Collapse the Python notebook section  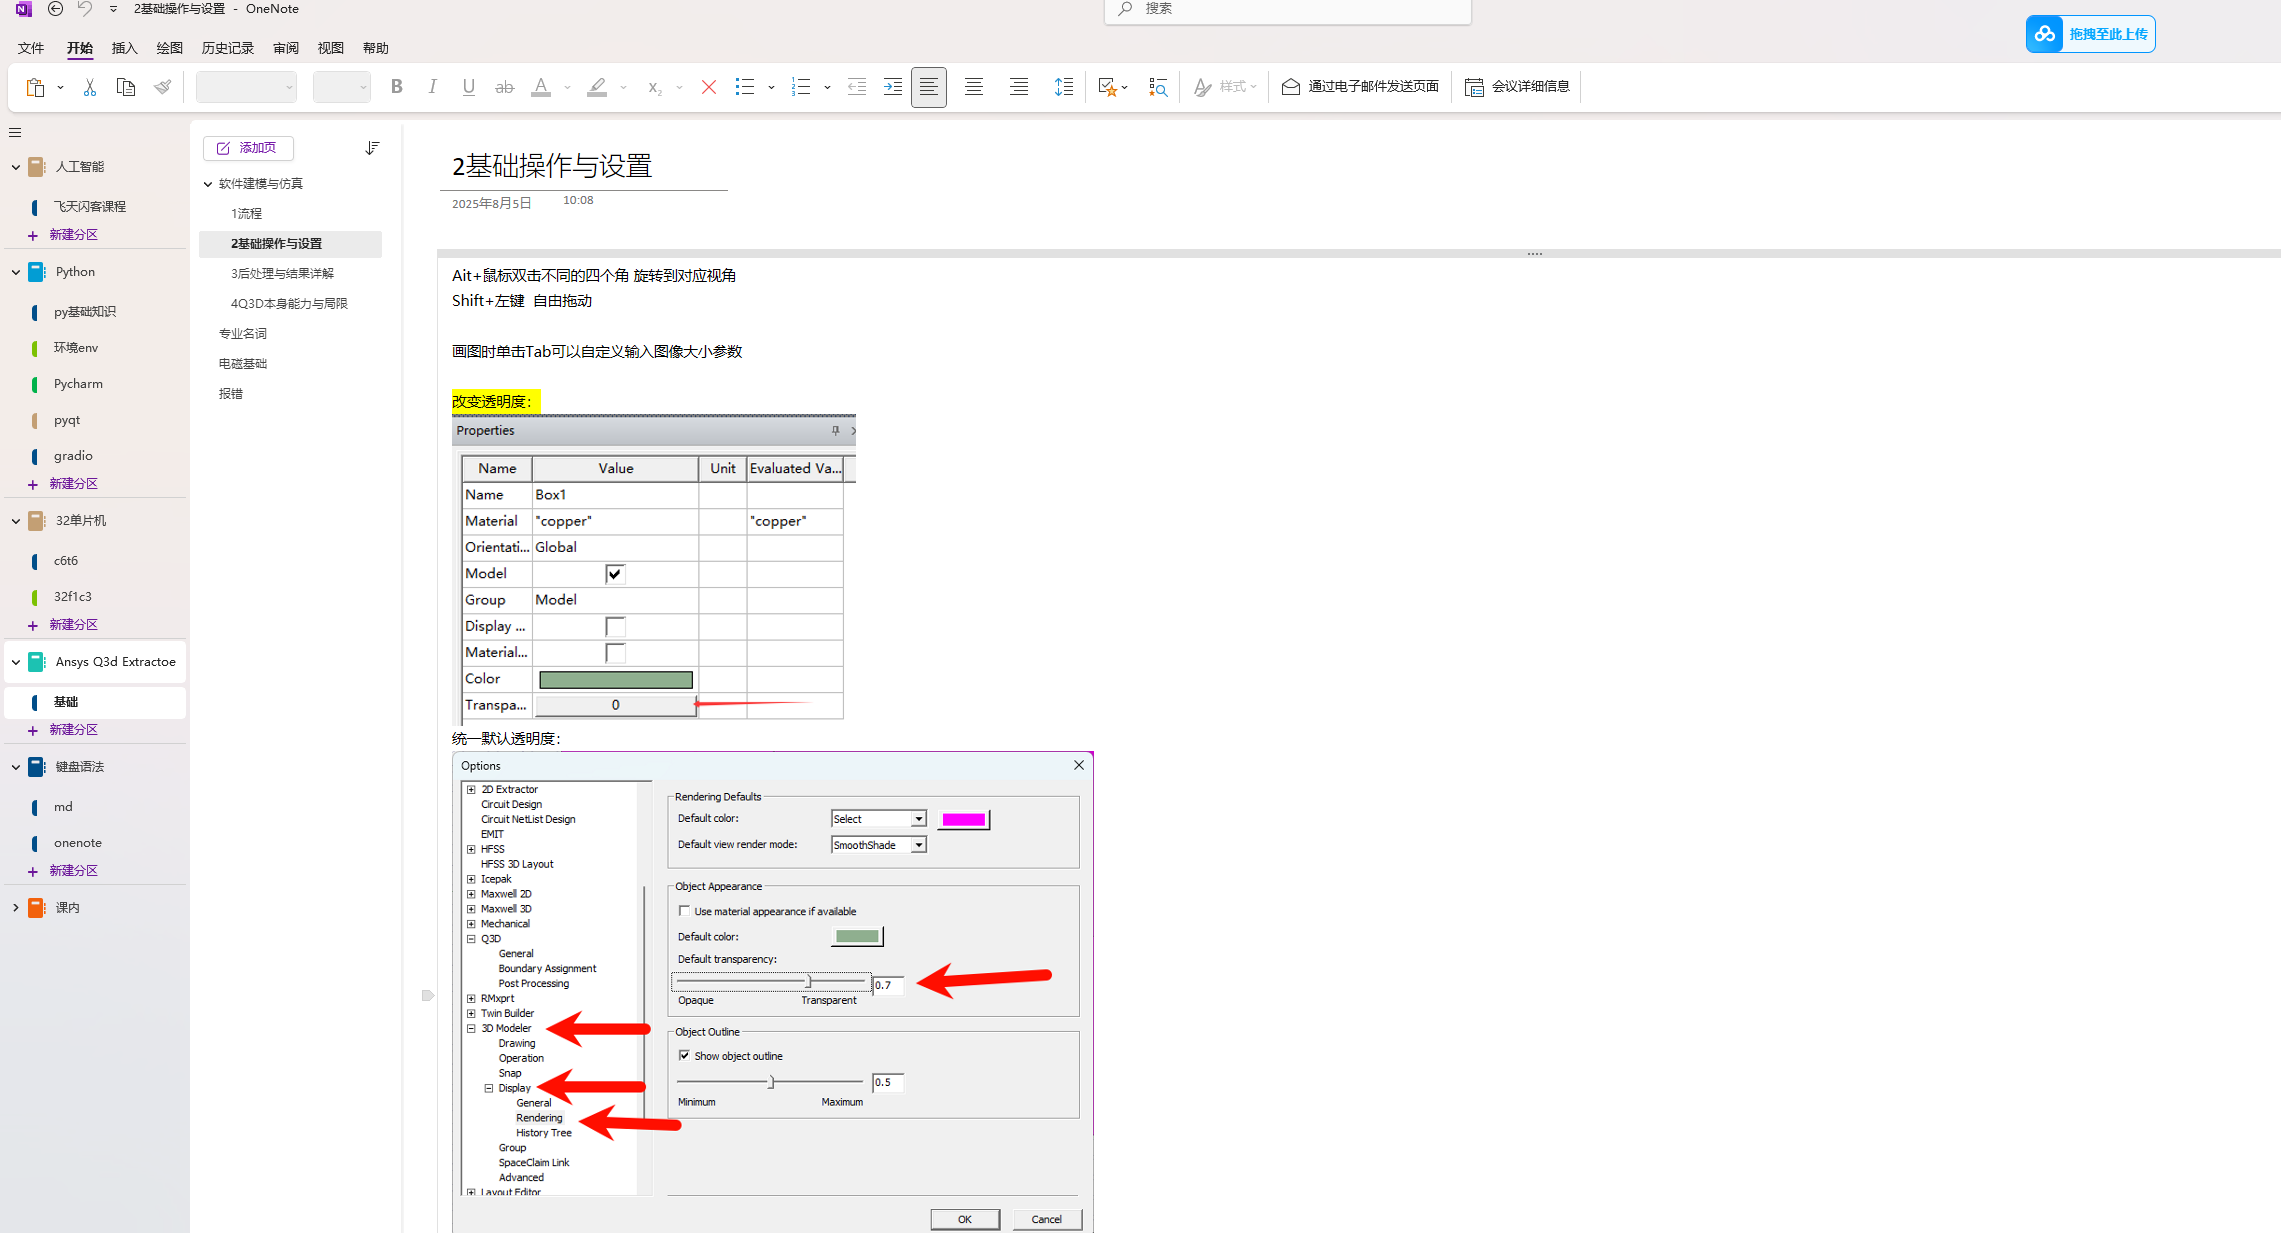click(x=15, y=271)
